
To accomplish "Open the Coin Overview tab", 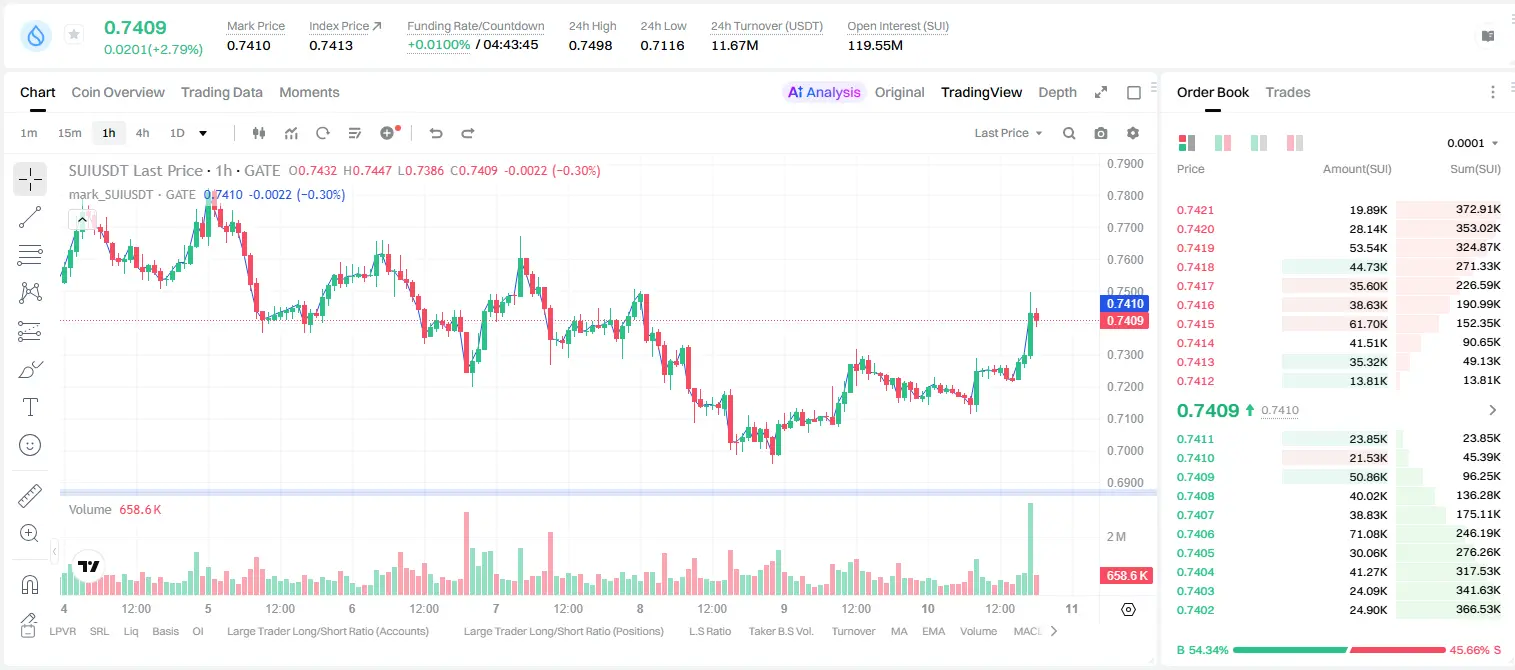I will 118,92.
